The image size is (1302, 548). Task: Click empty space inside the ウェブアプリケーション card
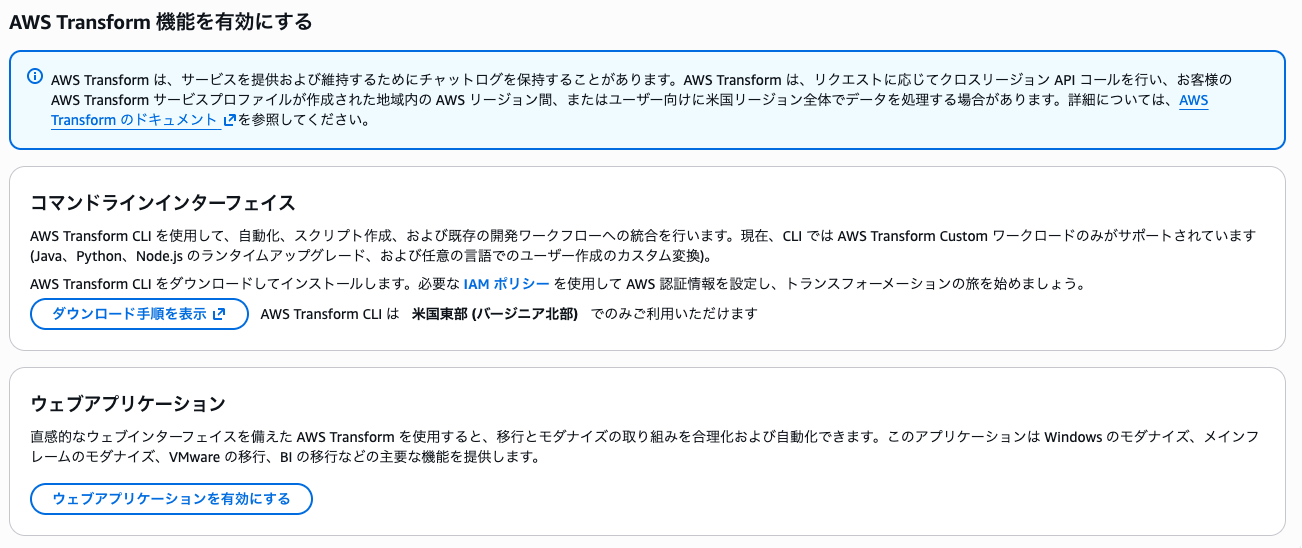pos(800,500)
